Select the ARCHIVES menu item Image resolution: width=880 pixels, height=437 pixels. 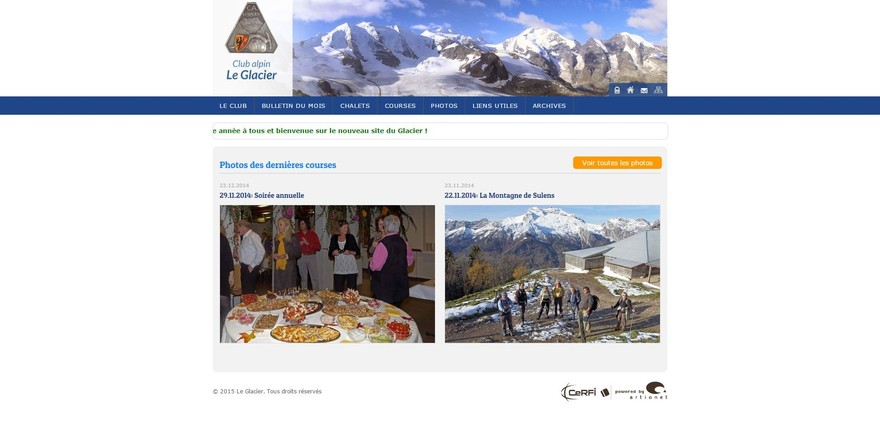pyautogui.click(x=549, y=105)
